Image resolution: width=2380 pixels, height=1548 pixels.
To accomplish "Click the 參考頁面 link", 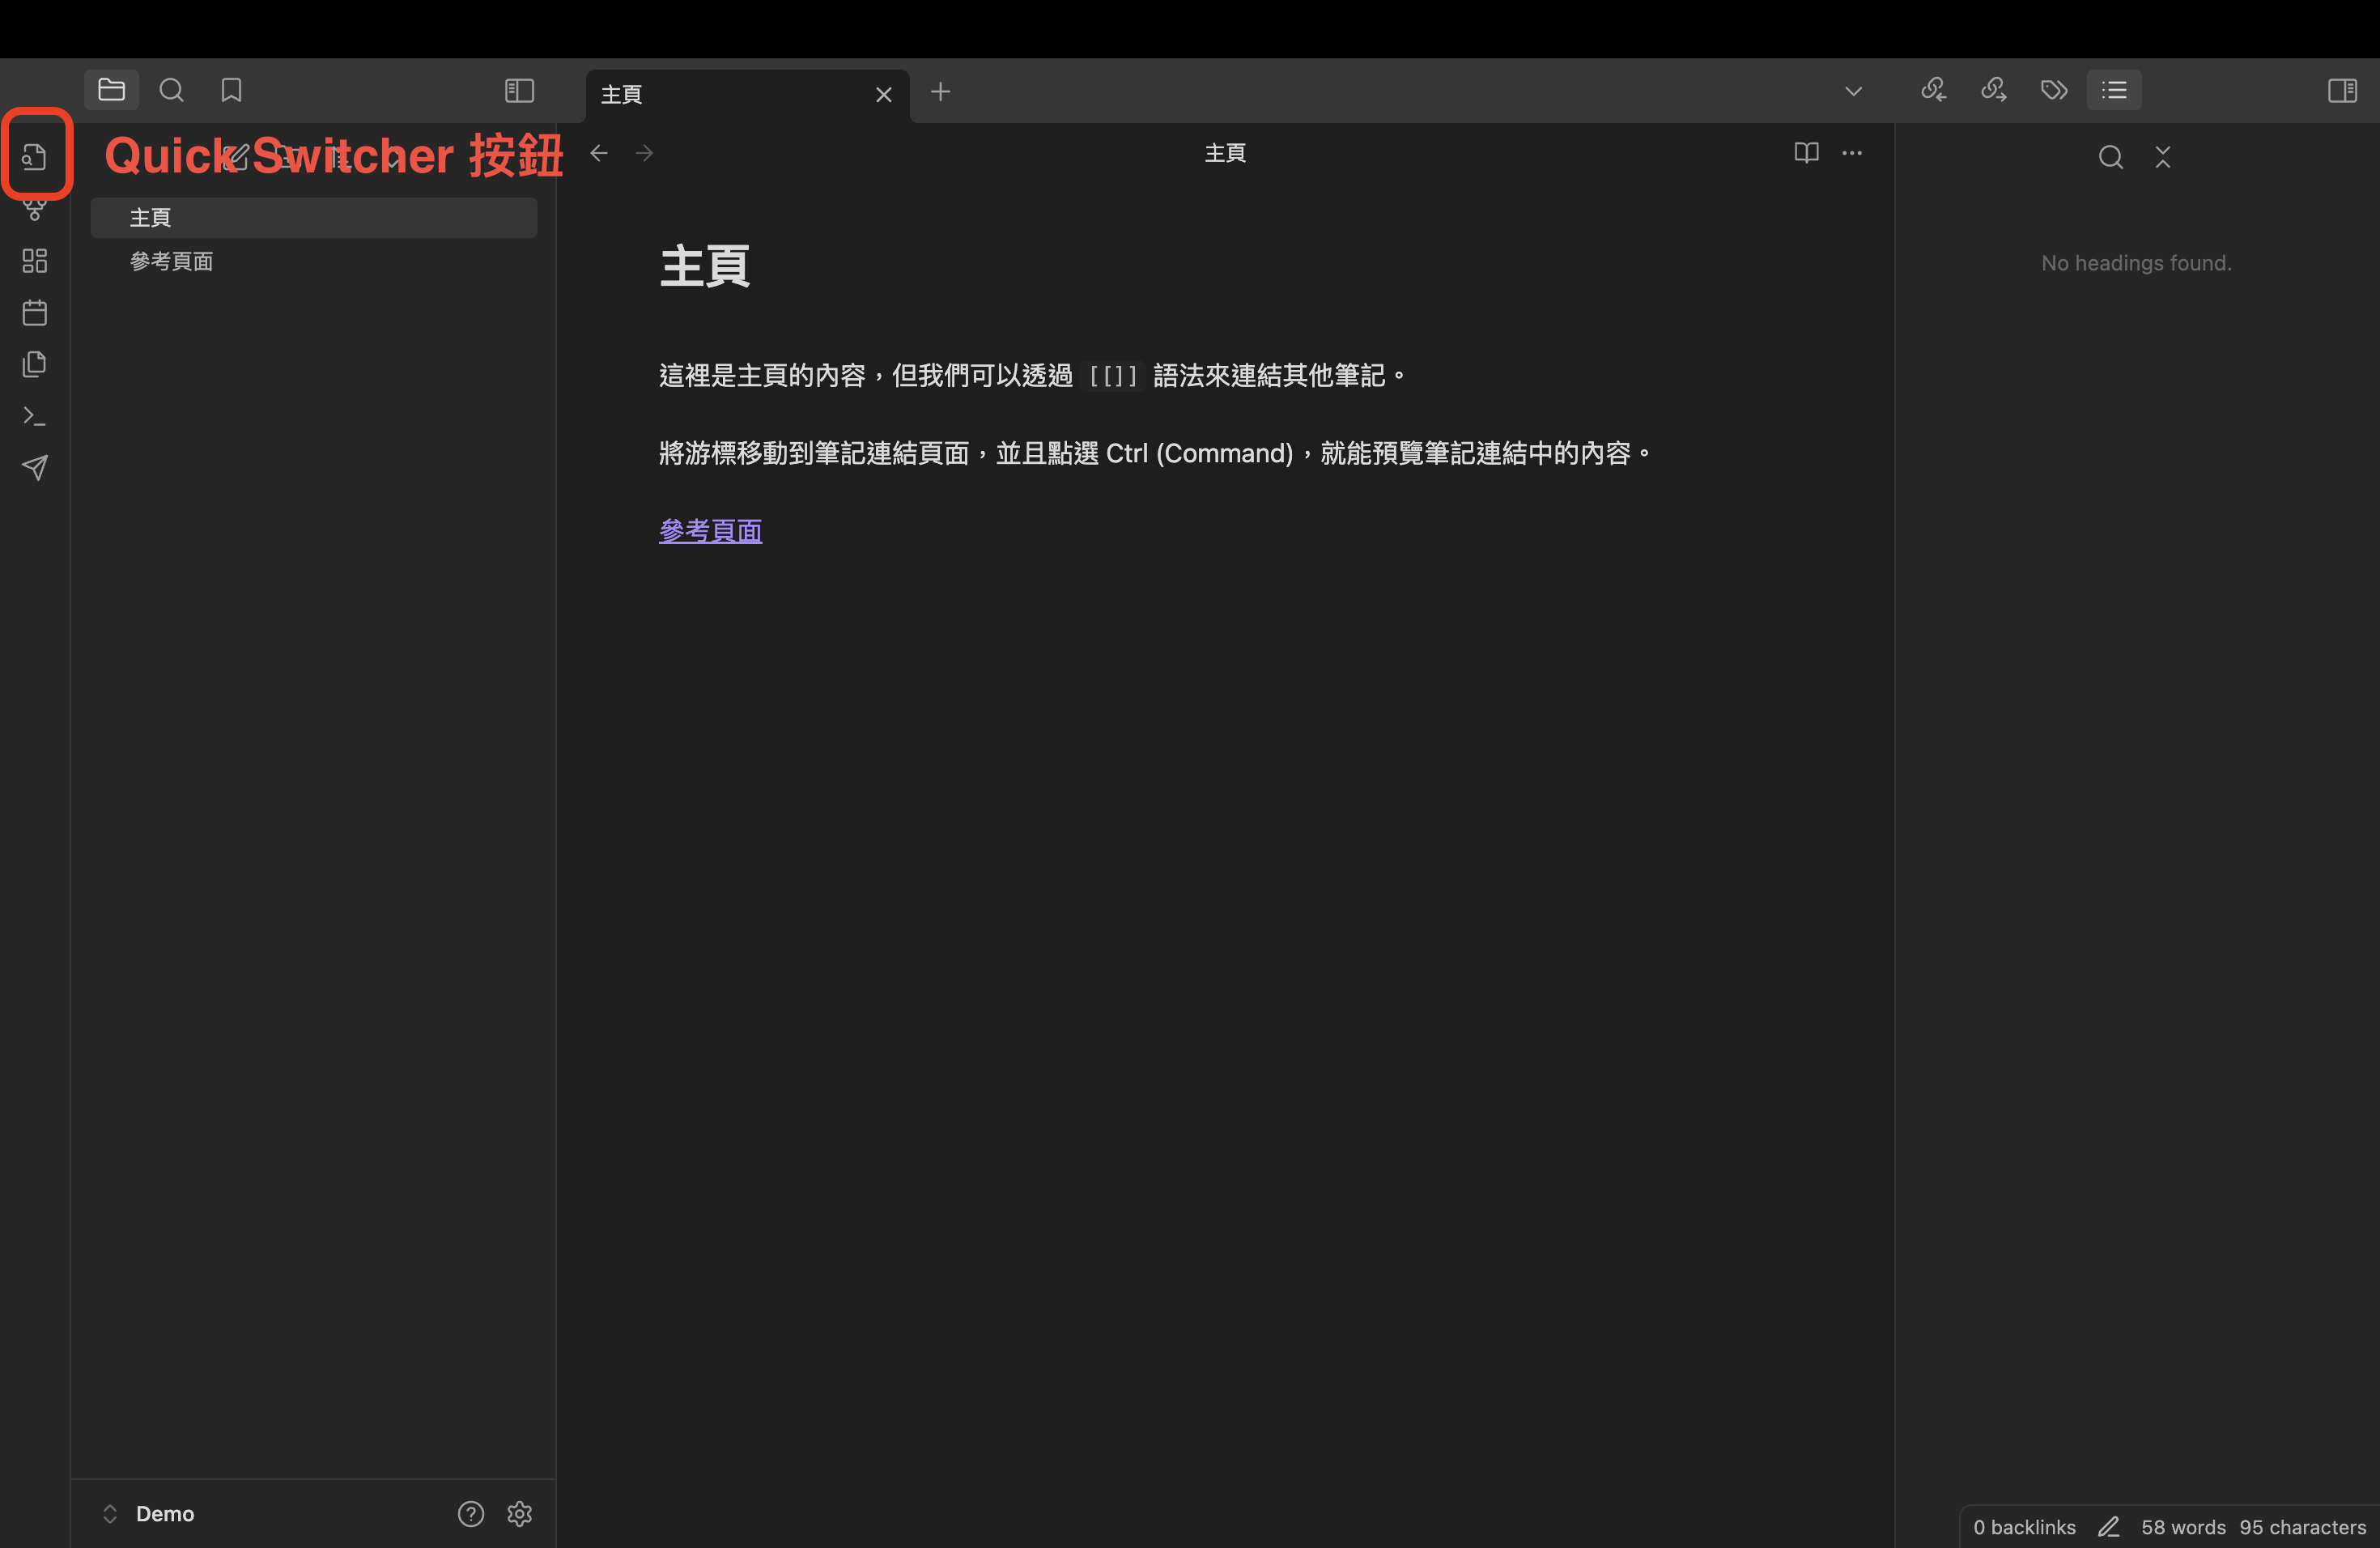I will [x=709, y=529].
